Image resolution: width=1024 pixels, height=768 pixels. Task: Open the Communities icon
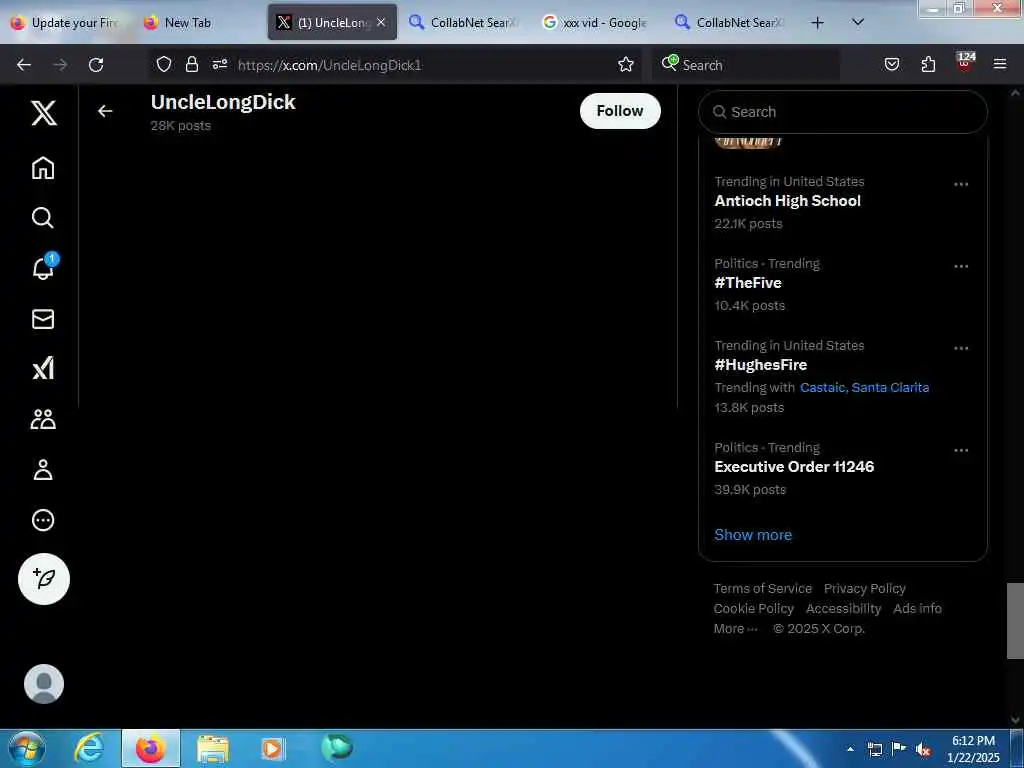[43, 419]
